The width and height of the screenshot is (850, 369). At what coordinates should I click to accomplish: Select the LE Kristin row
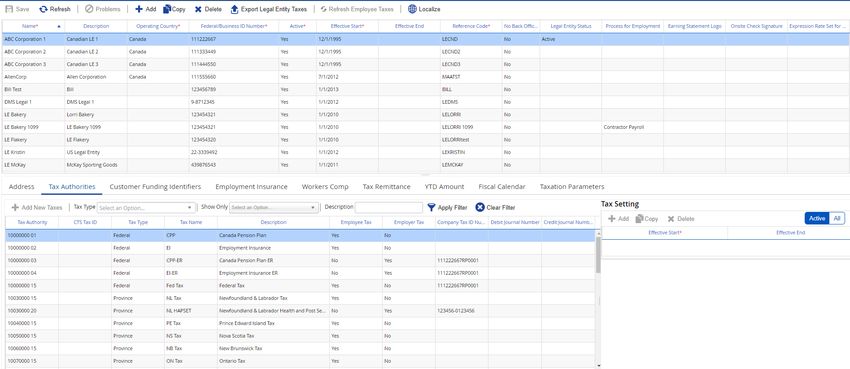point(425,152)
